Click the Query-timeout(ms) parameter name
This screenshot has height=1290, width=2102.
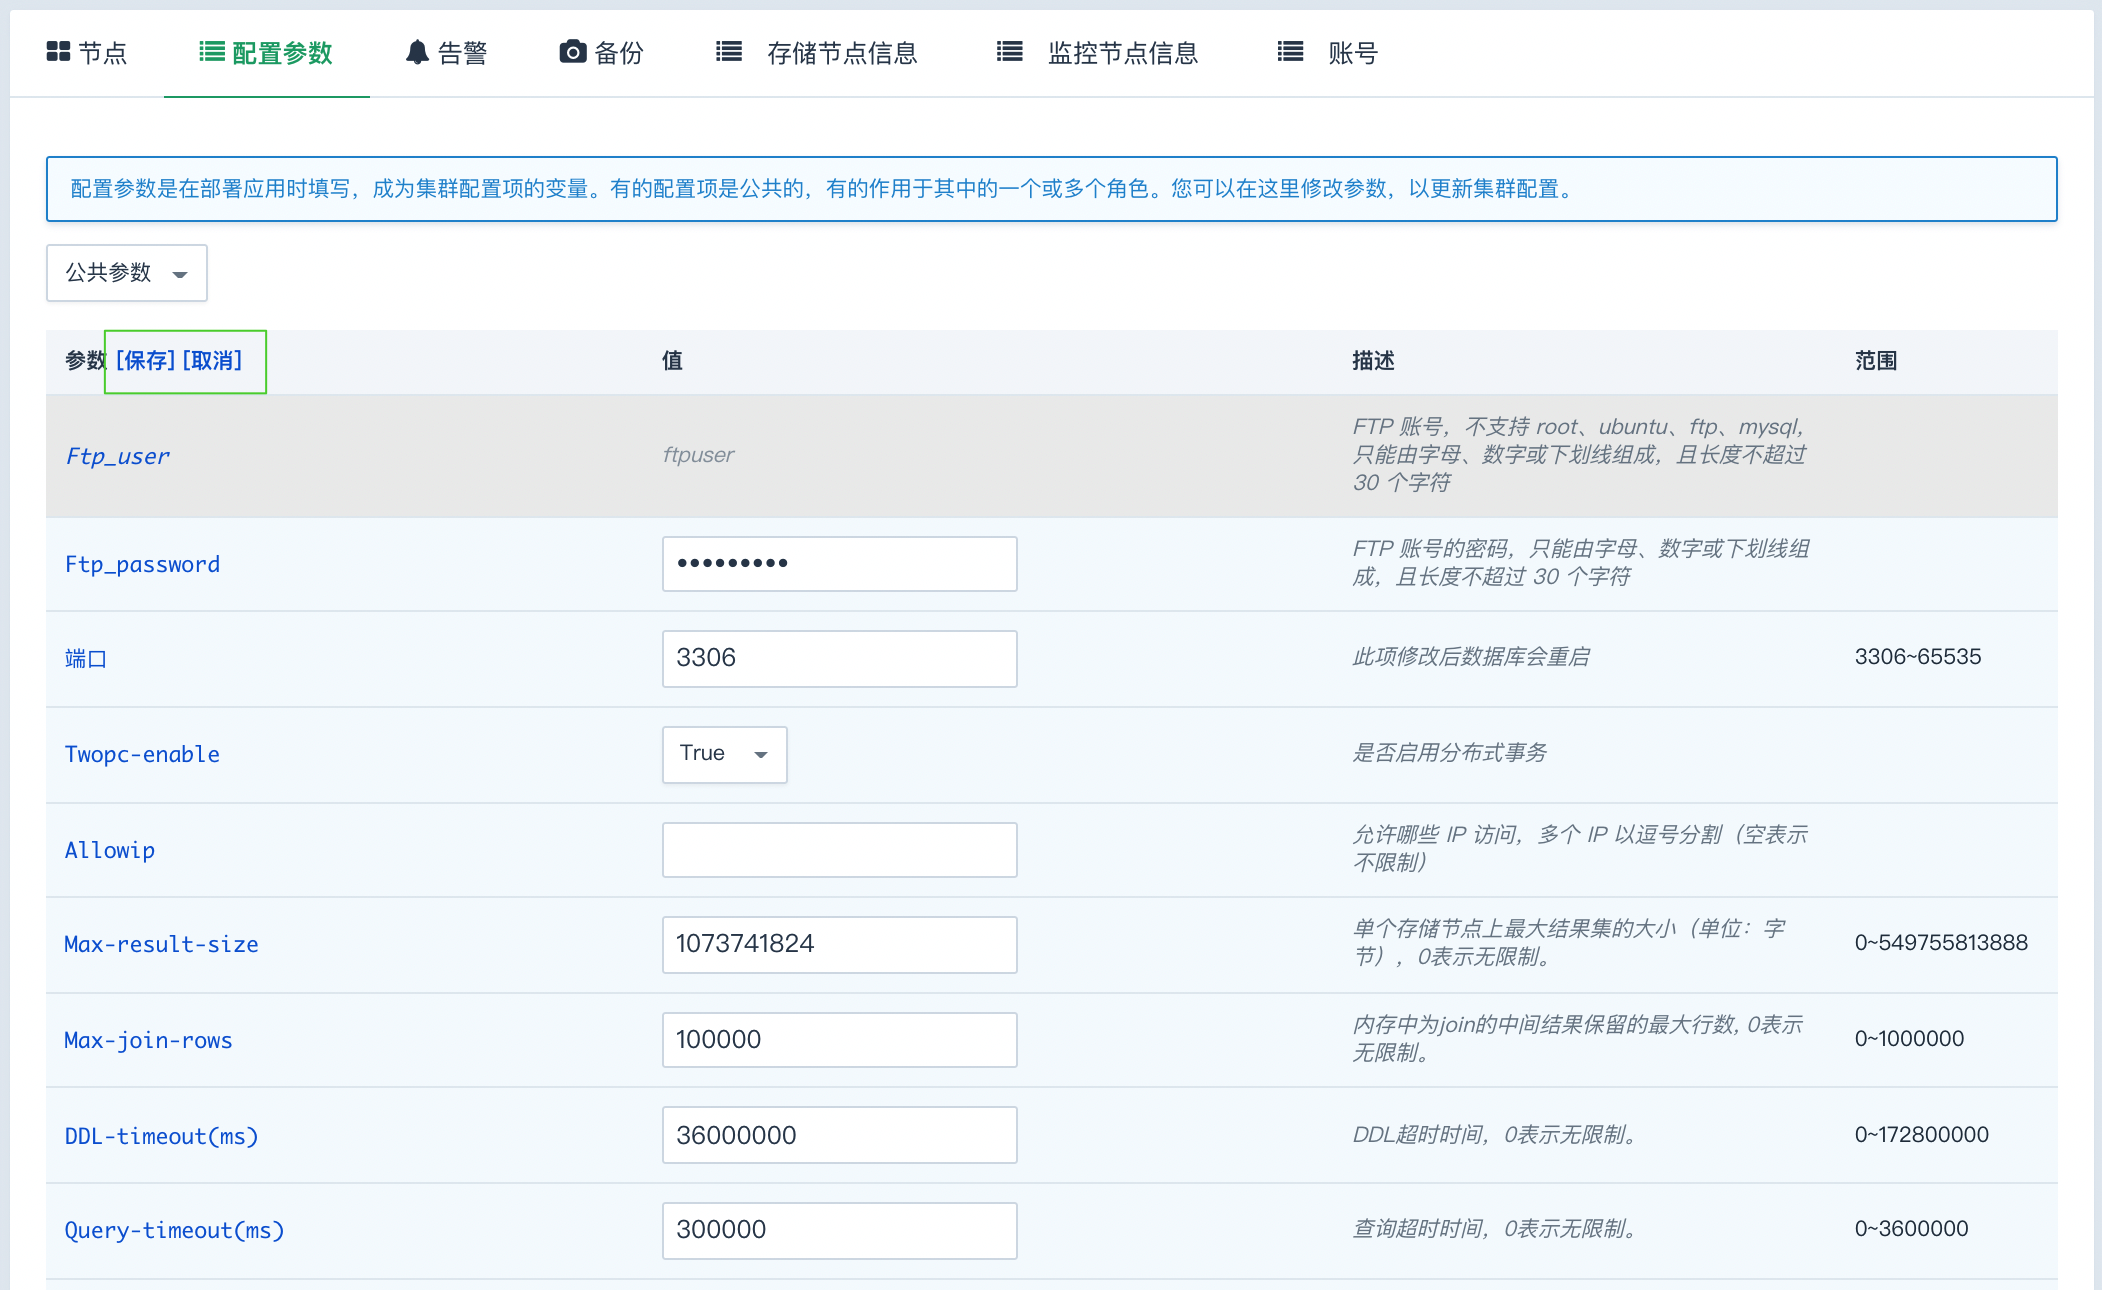pyautogui.click(x=174, y=1231)
